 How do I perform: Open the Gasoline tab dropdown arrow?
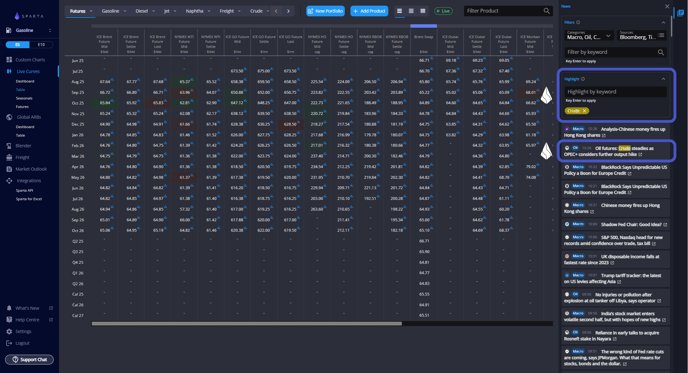coord(125,11)
